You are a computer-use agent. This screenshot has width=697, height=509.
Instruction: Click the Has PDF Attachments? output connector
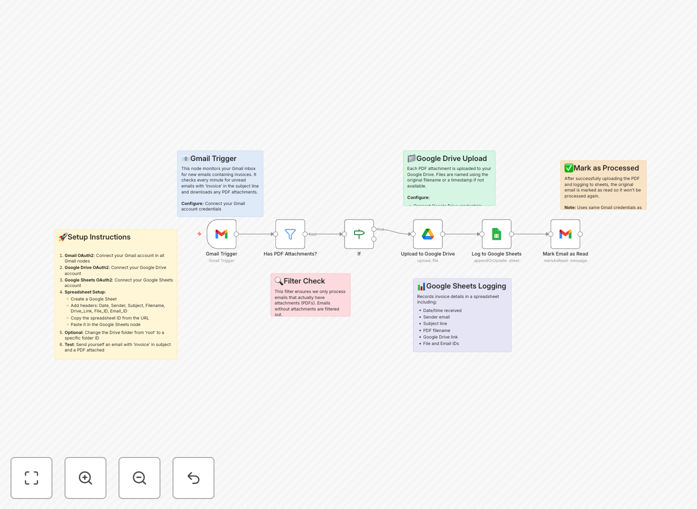[305, 234]
